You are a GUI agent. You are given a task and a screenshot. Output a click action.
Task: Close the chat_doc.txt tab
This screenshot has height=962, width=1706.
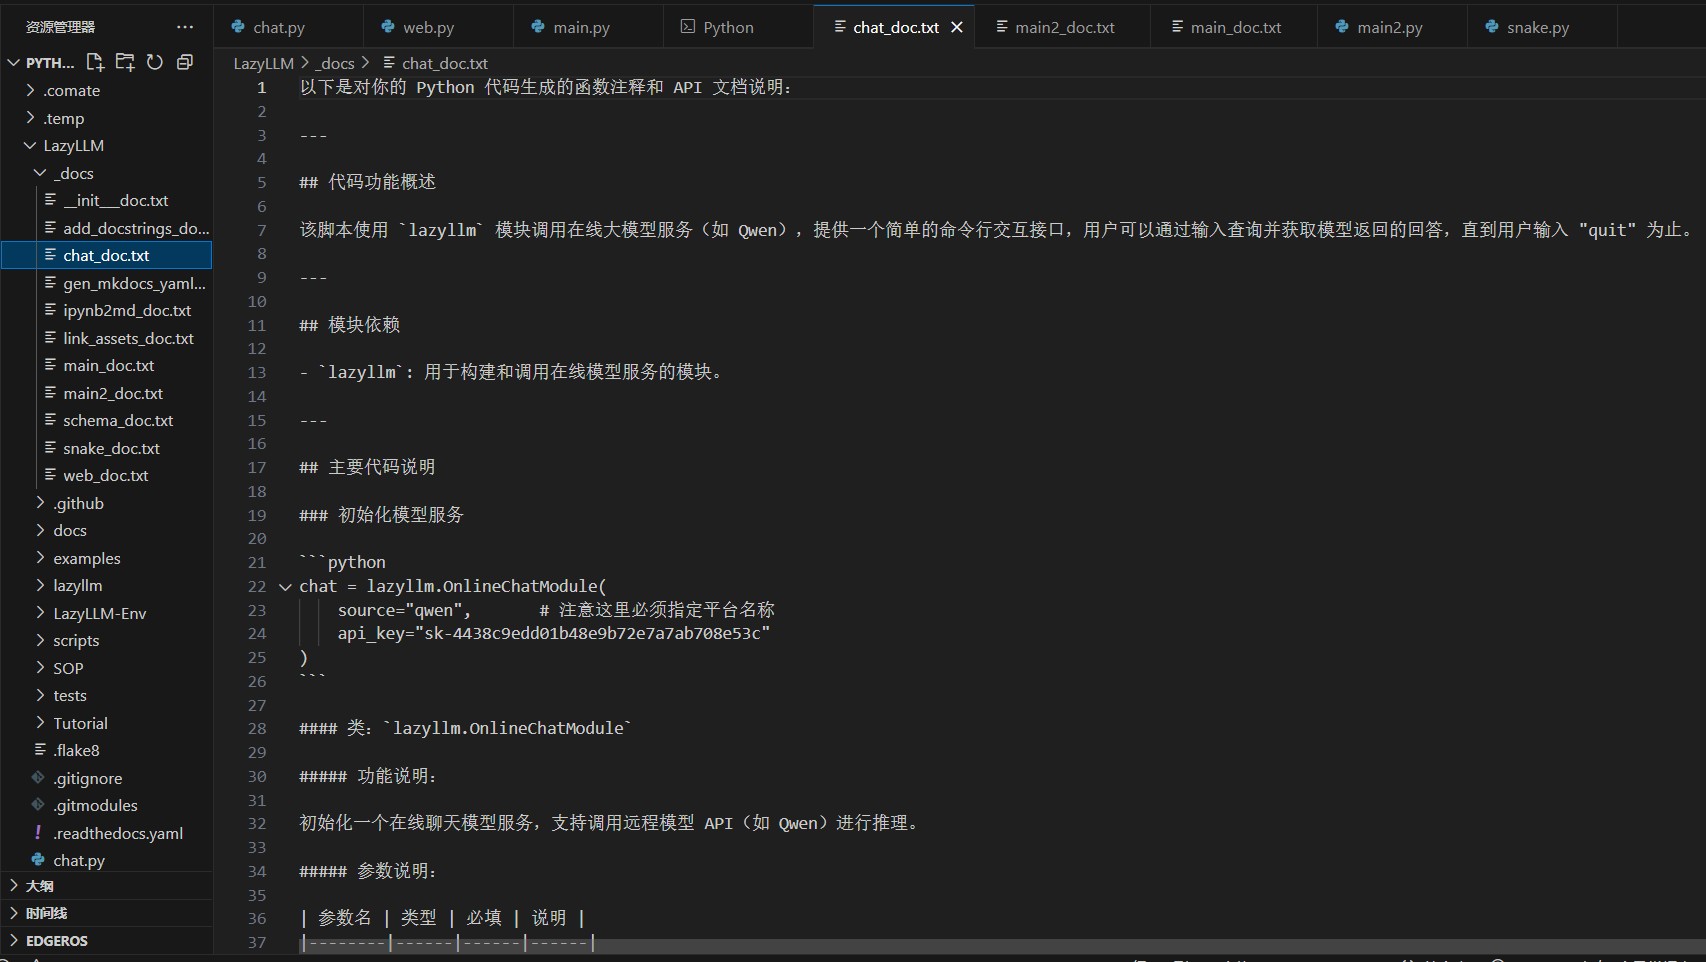pyautogui.click(x=957, y=27)
